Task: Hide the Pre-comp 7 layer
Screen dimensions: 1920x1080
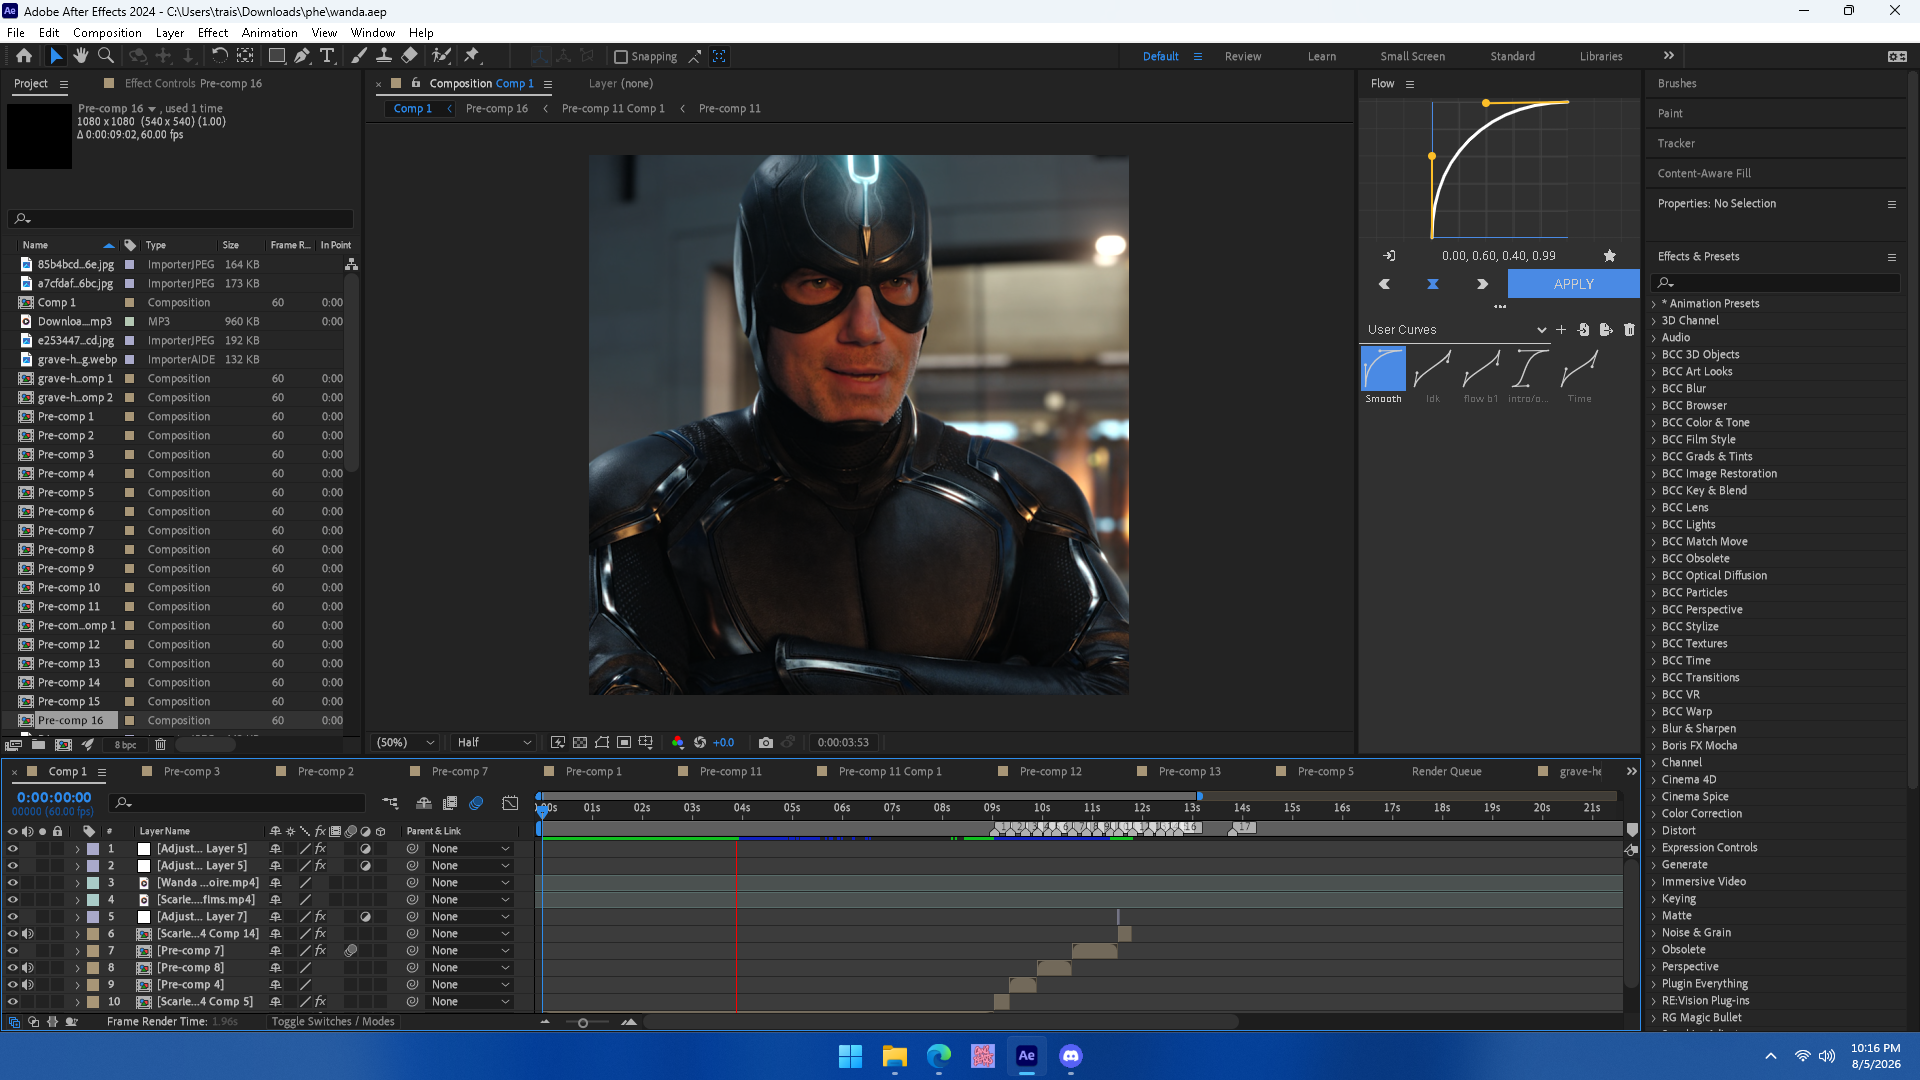Action: pos(13,951)
